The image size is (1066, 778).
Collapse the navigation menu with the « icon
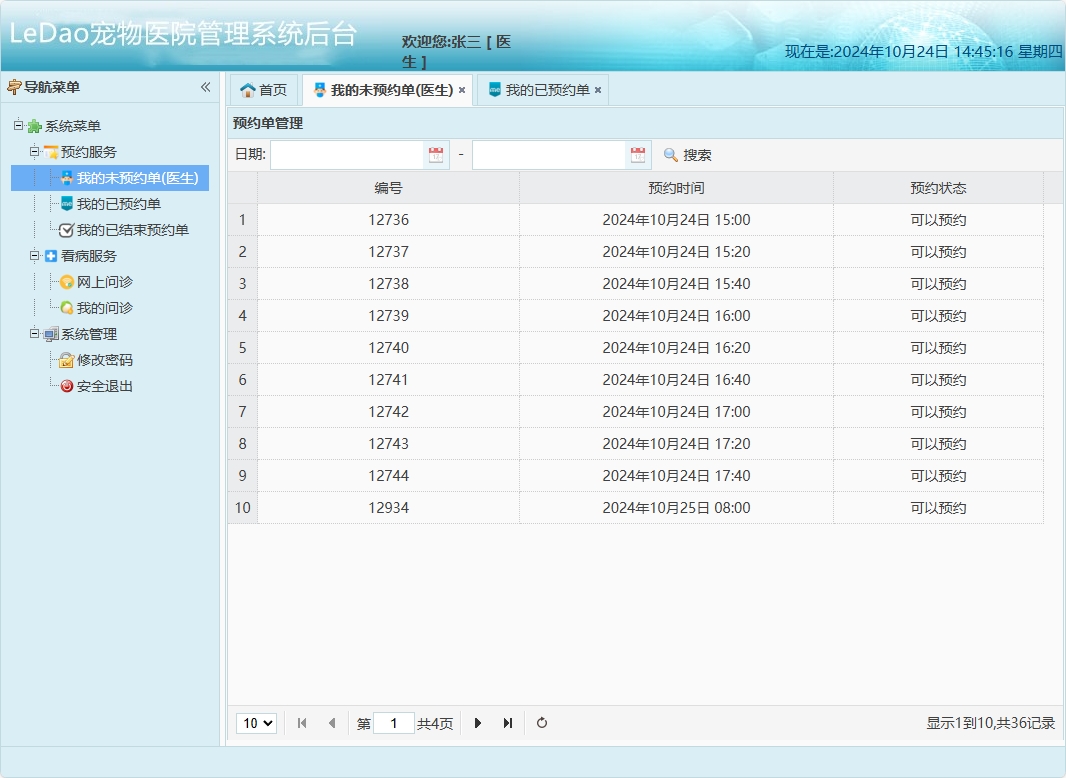click(205, 88)
